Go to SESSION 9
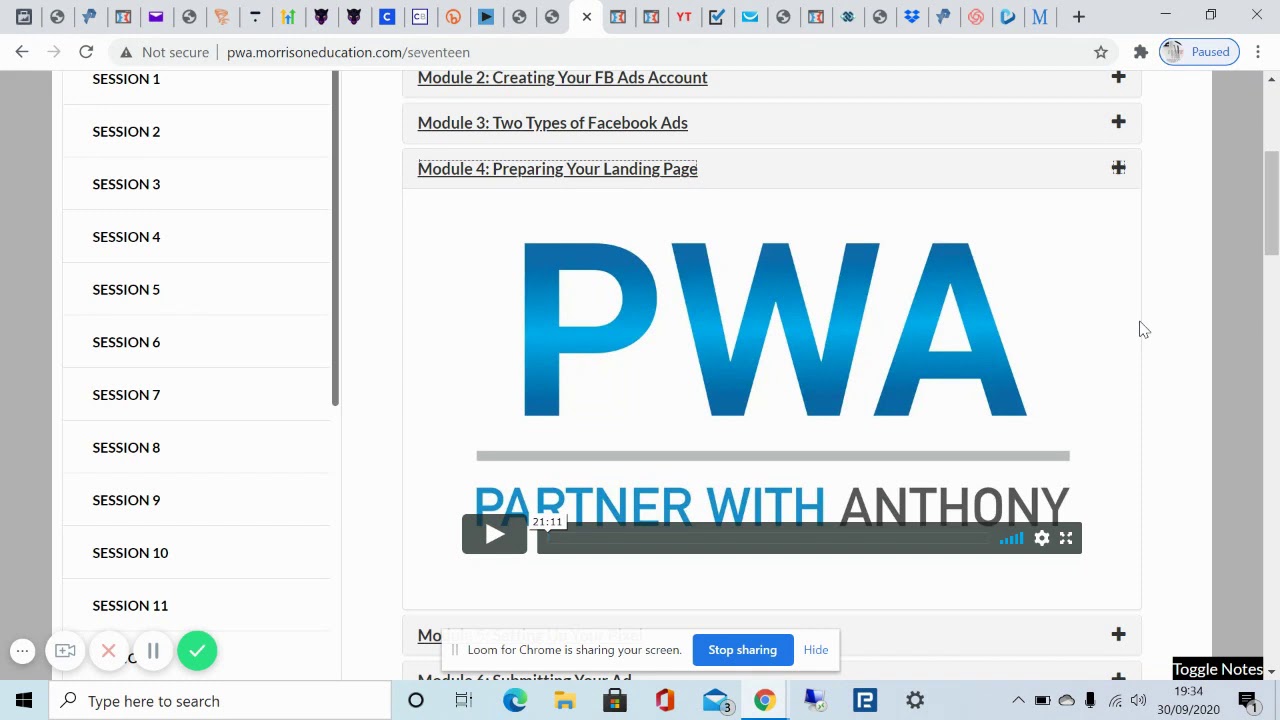This screenshot has height=720, width=1280. click(x=126, y=500)
